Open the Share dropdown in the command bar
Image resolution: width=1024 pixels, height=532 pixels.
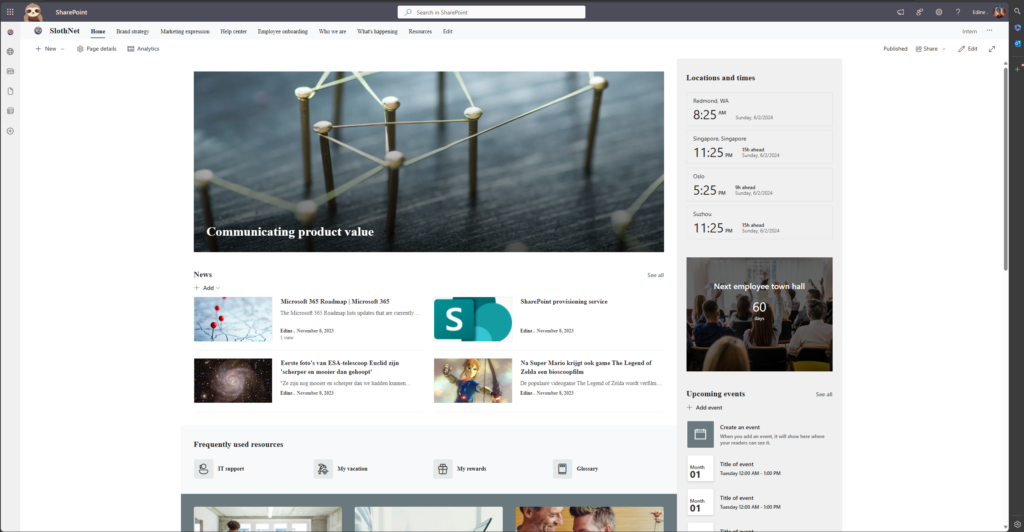pos(931,49)
